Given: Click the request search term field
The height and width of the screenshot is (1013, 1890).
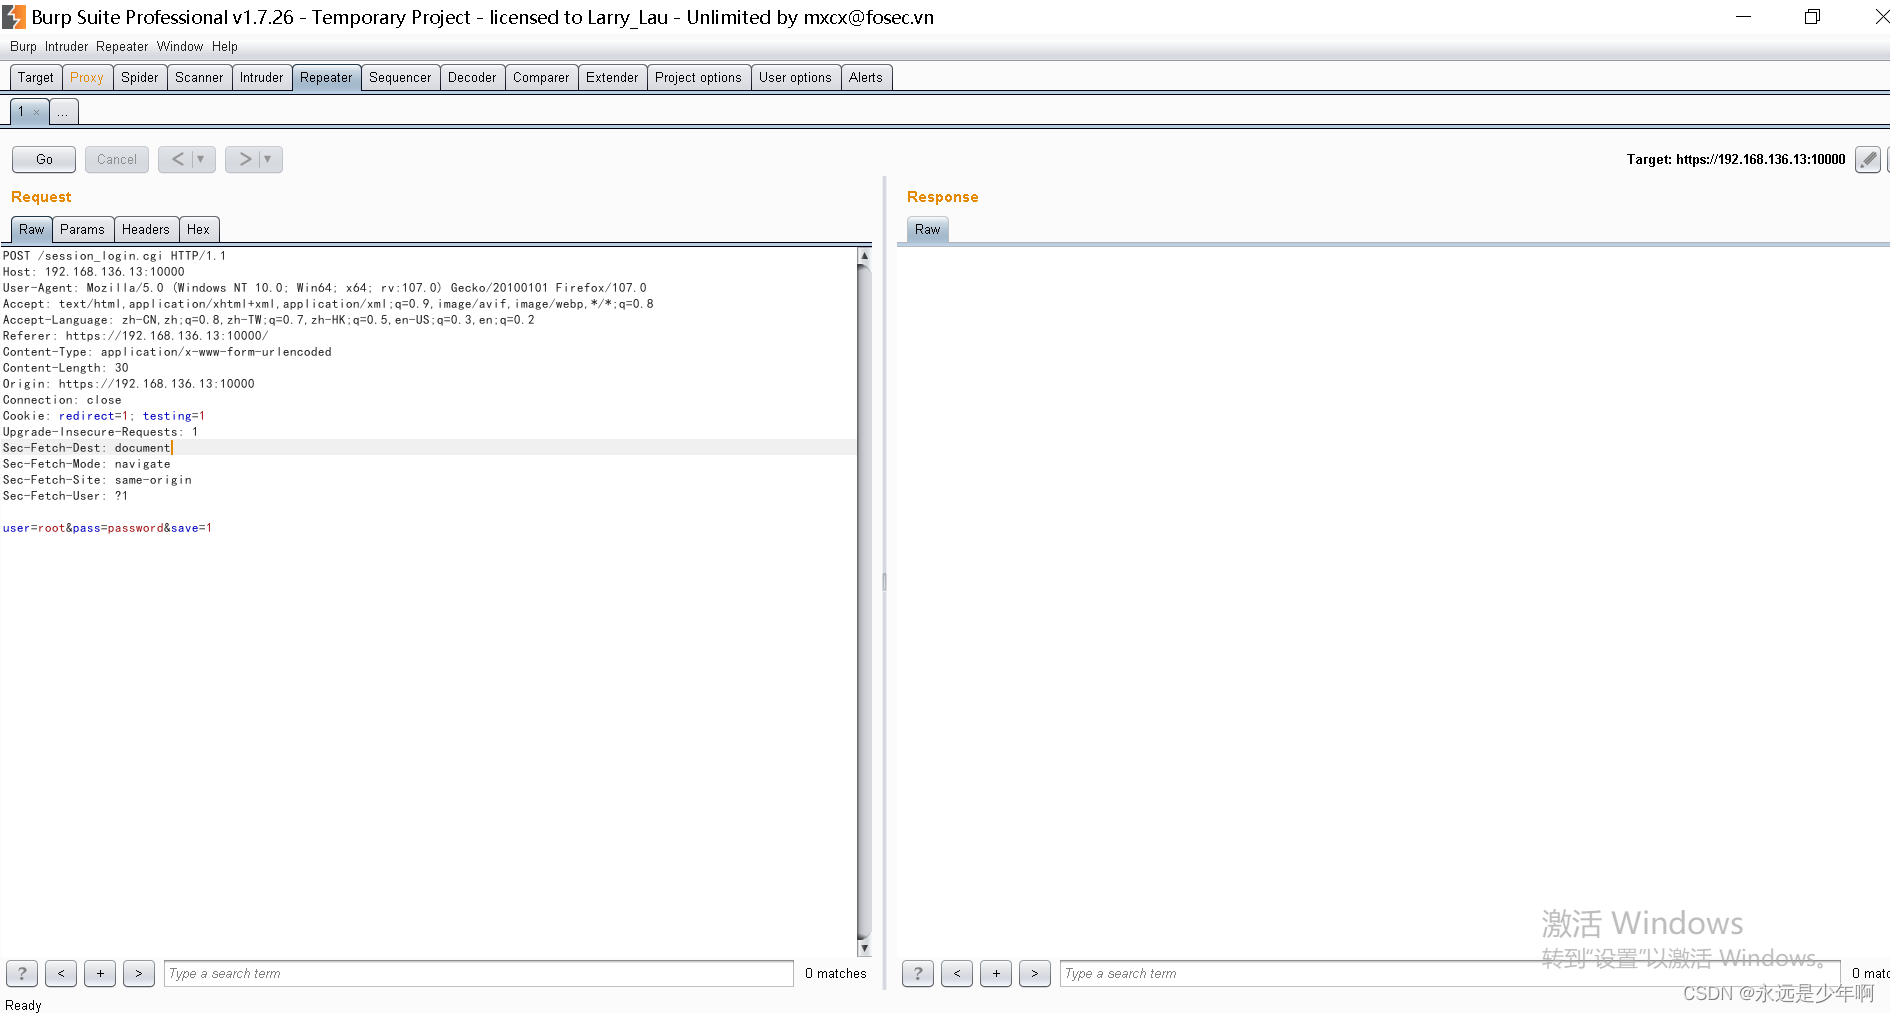Looking at the screenshot, I should (478, 973).
